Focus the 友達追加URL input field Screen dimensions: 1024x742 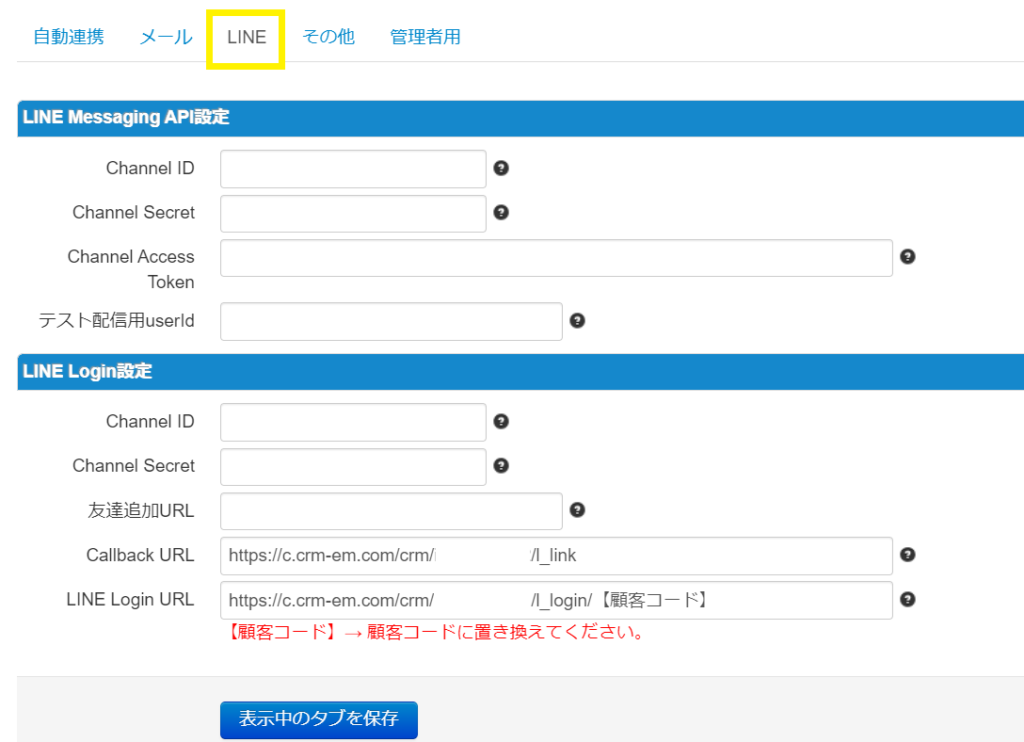(x=391, y=511)
